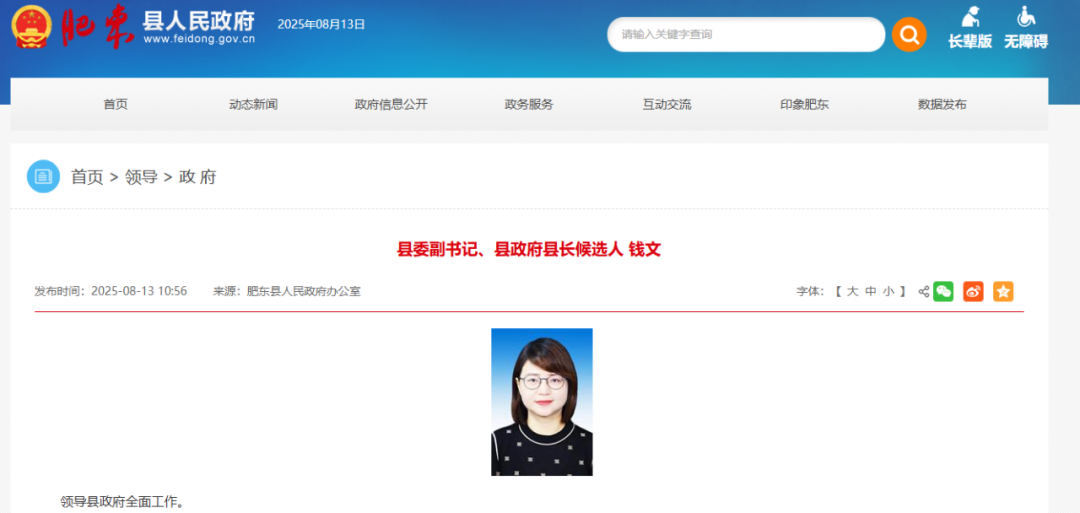1080x513 pixels.
Task: Open the 政府信息公开 navigation tab
Action: pos(391,105)
